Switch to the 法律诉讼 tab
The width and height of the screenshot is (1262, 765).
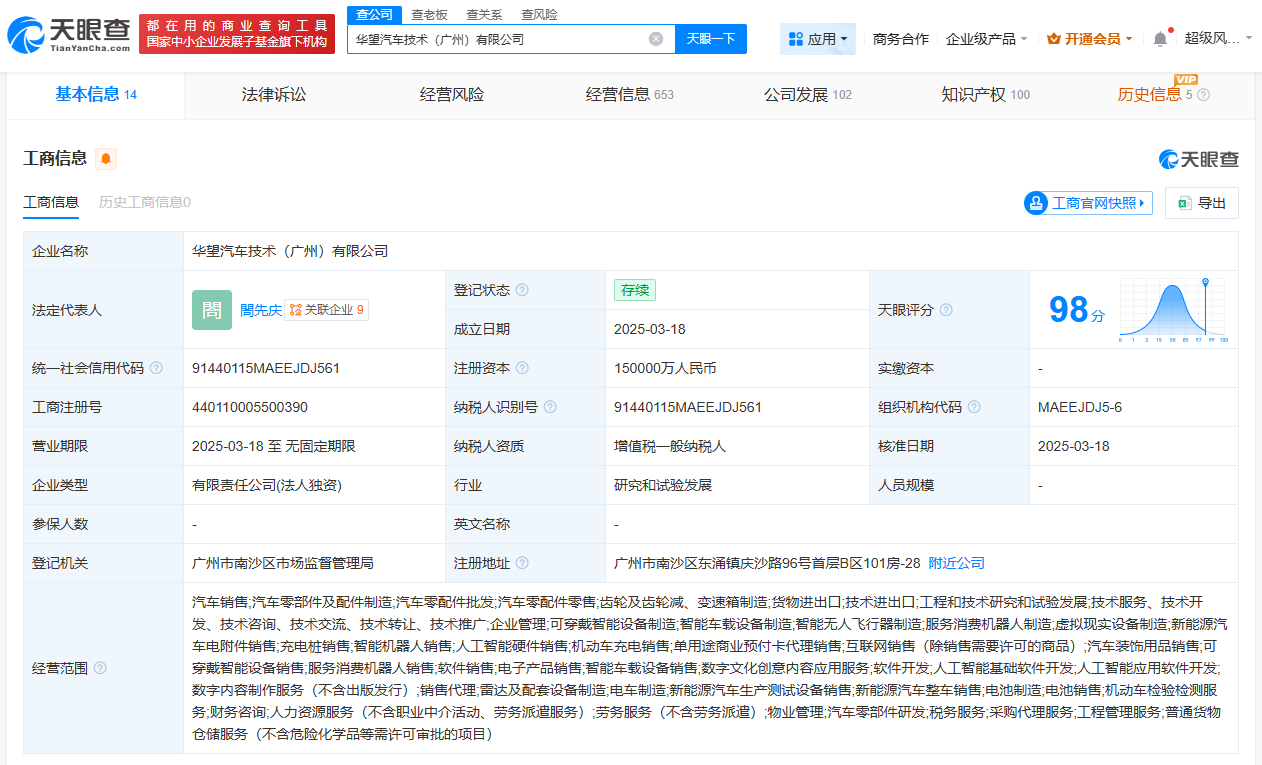273,94
